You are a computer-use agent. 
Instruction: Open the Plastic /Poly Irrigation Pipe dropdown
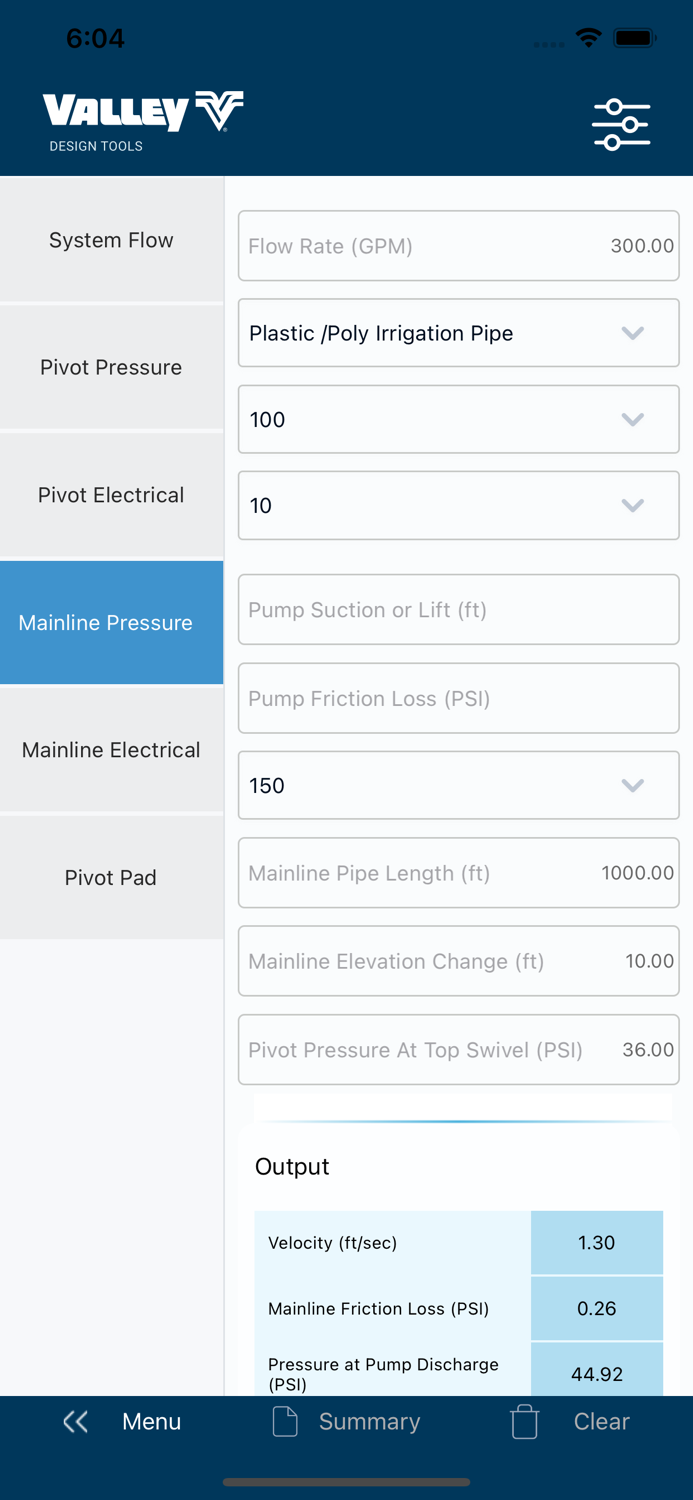pos(458,332)
